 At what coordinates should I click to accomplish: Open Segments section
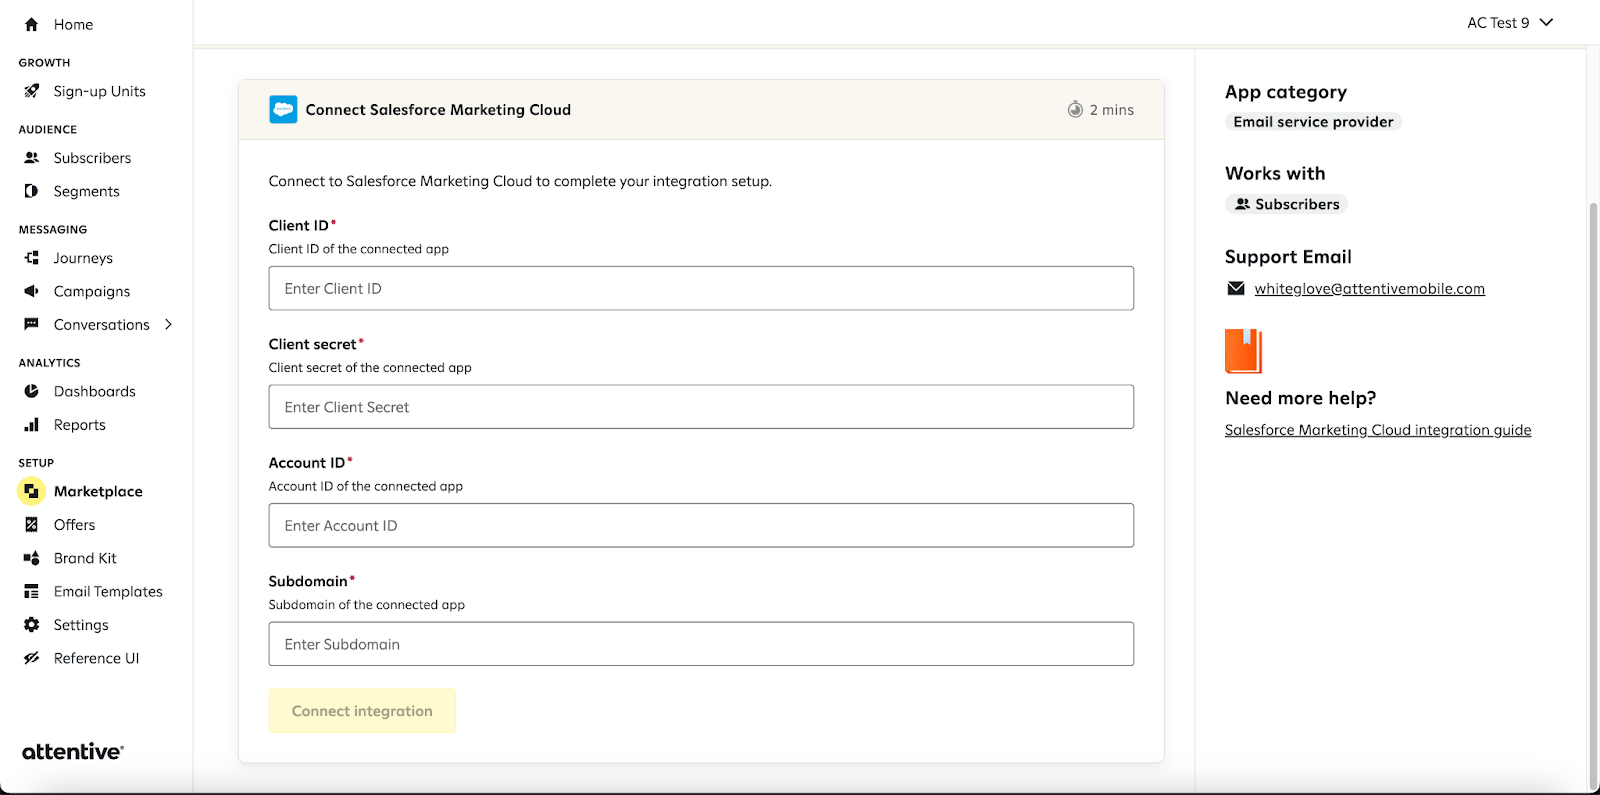click(87, 191)
